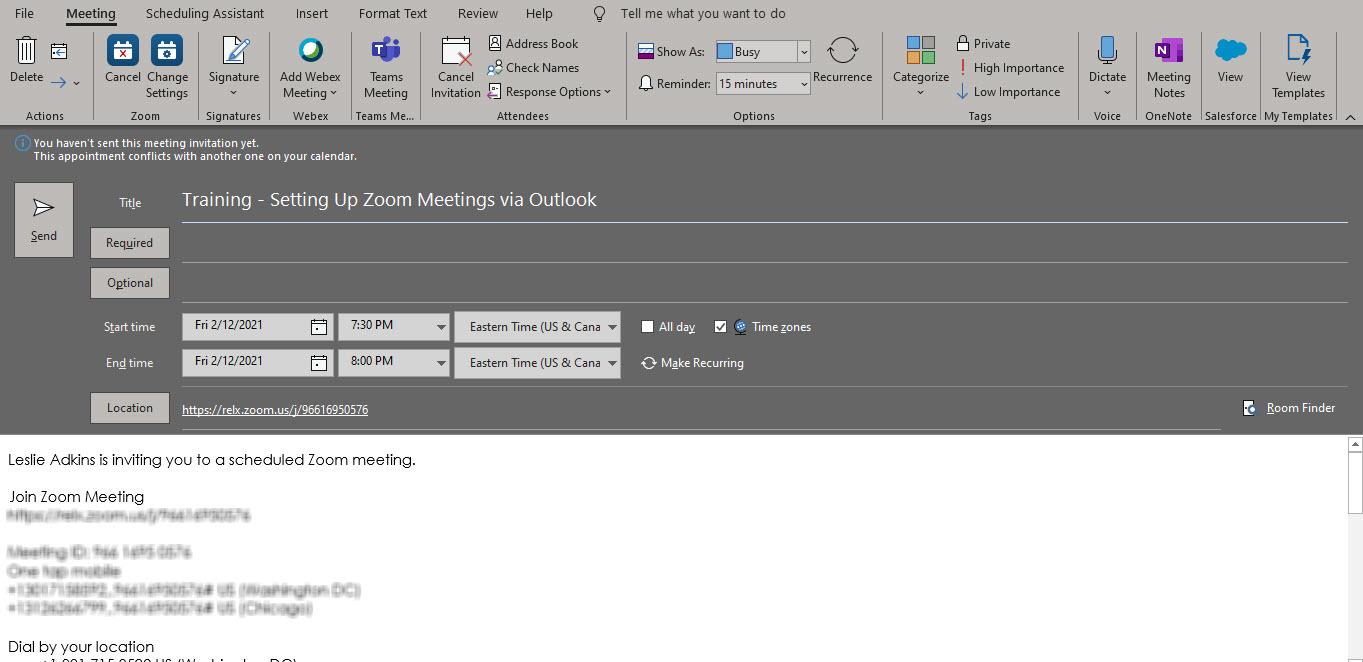Viewport: 1363px width, 662px height.
Task: Cancel the Zoom meeting via Zoom Cancel
Action: pyautogui.click(x=122, y=60)
